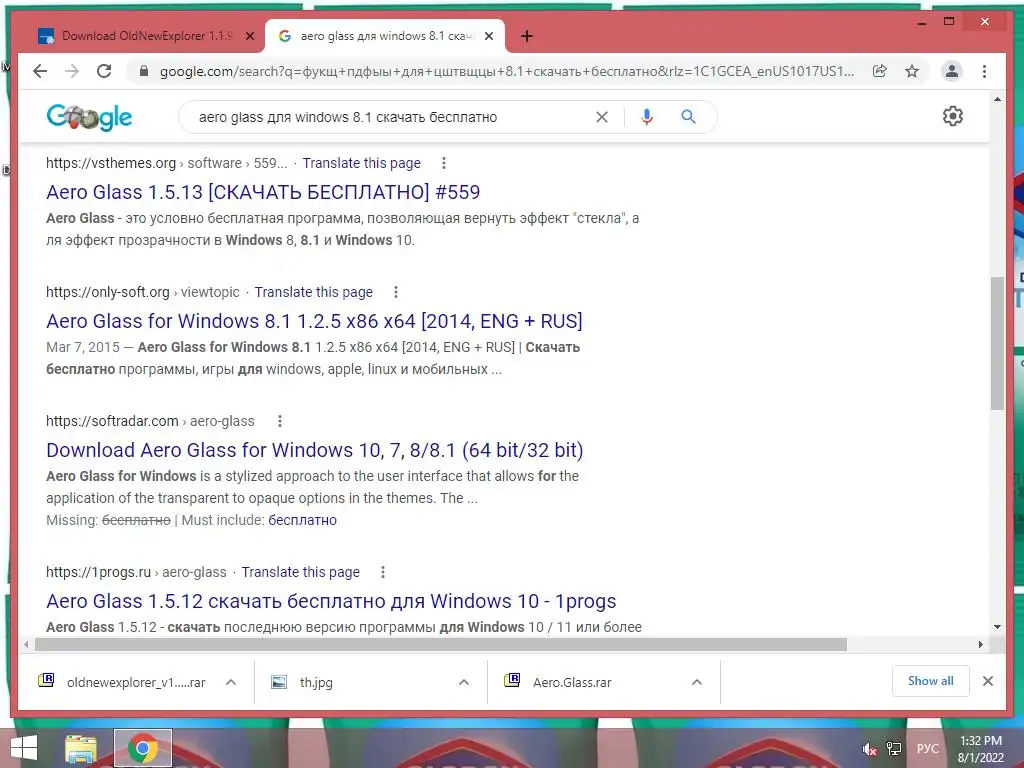Screen dimensions: 1024x768
Task: Click the padlock site info icon
Action: 144,71
